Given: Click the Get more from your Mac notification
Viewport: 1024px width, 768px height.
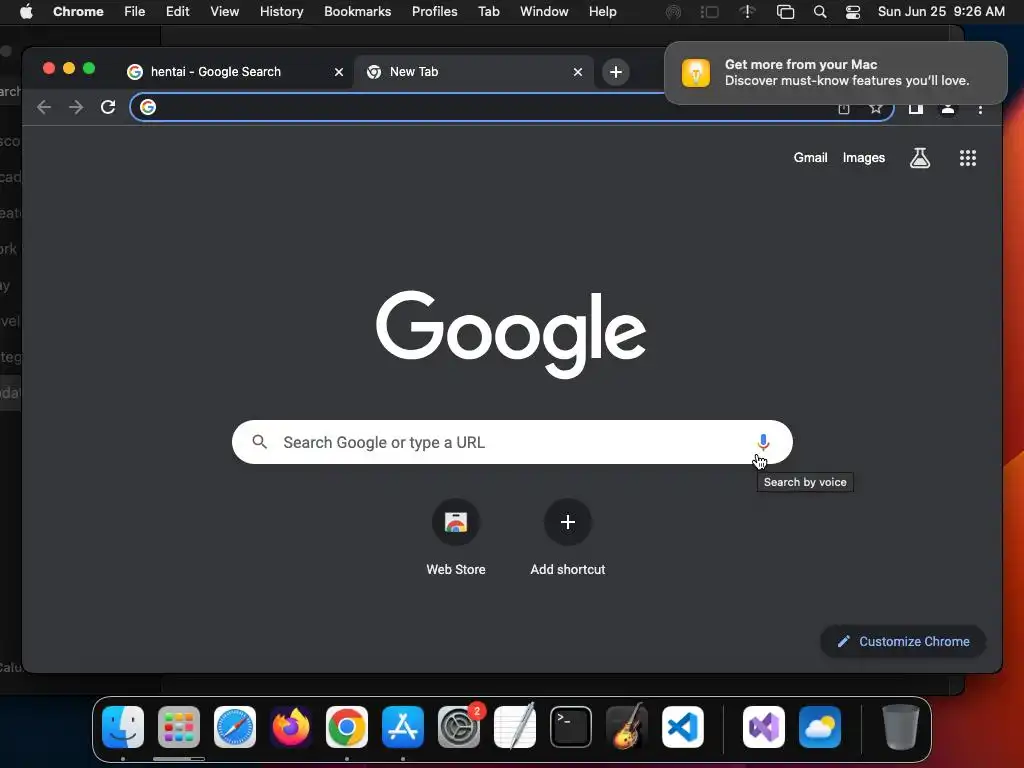Looking at the screenshot, I should pyautogui.click(x=836, y=72).
